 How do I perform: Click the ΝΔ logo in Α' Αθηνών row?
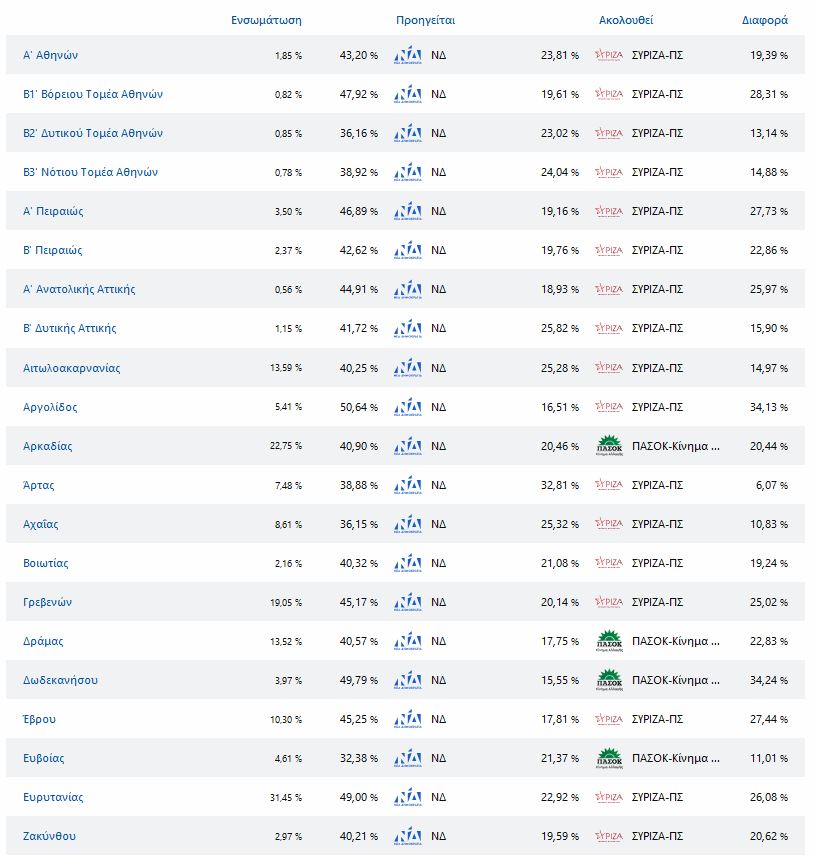(x=408, y=56)
